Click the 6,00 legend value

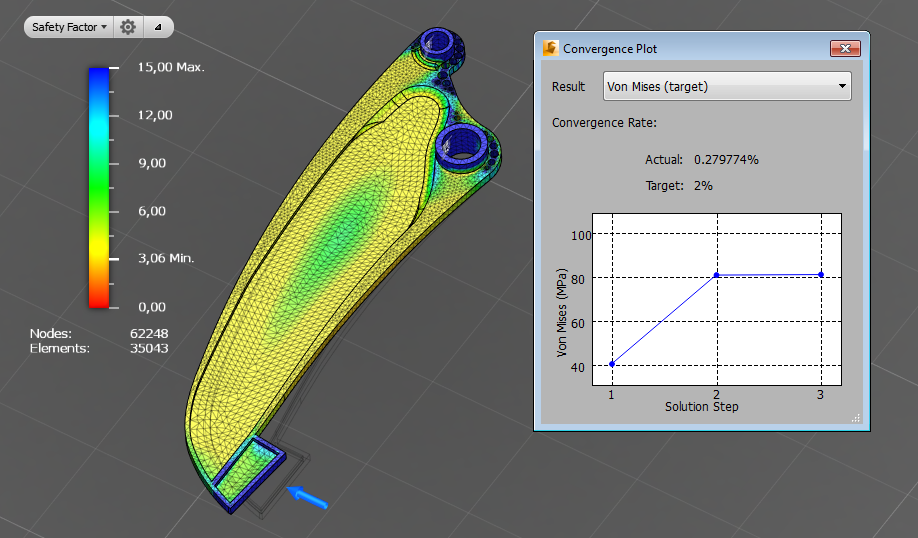point(152,211)
